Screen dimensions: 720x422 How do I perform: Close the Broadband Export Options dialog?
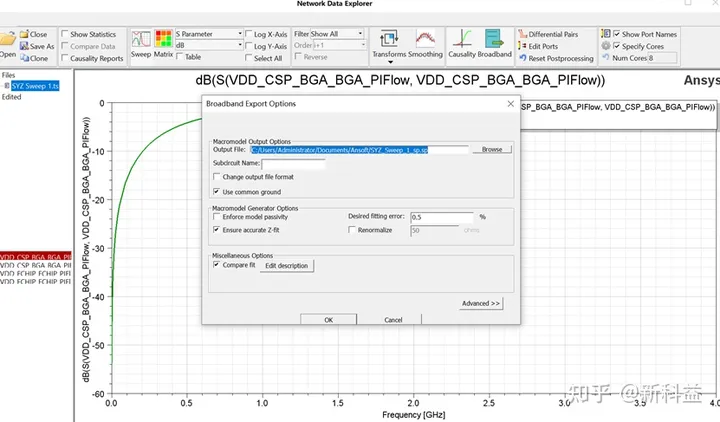coord(511,104)
